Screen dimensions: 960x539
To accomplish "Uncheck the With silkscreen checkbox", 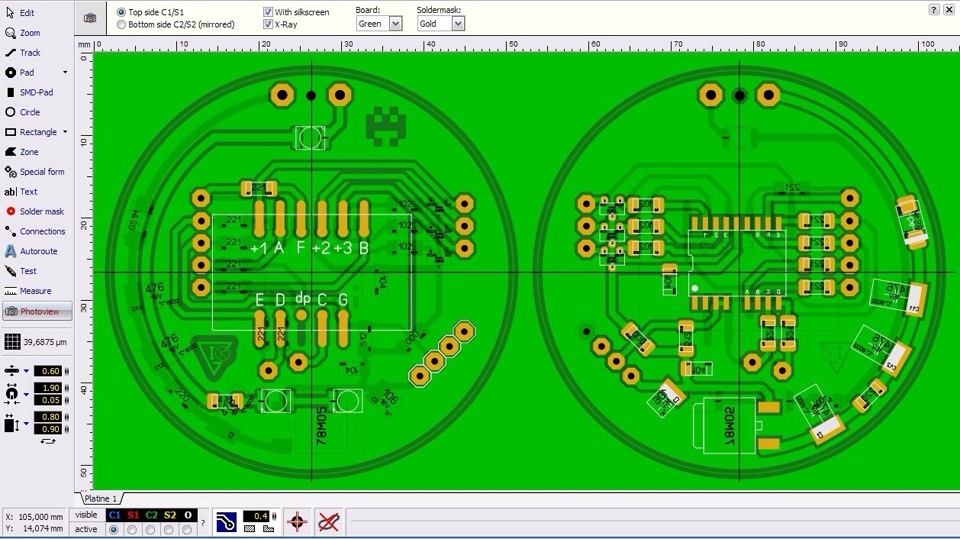I will 268,12.
